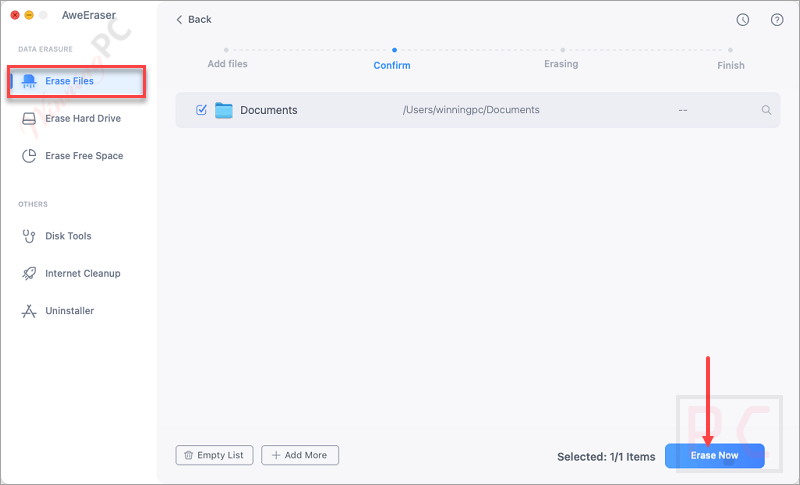Close the AweEraser window with red button

pos(15,15)
